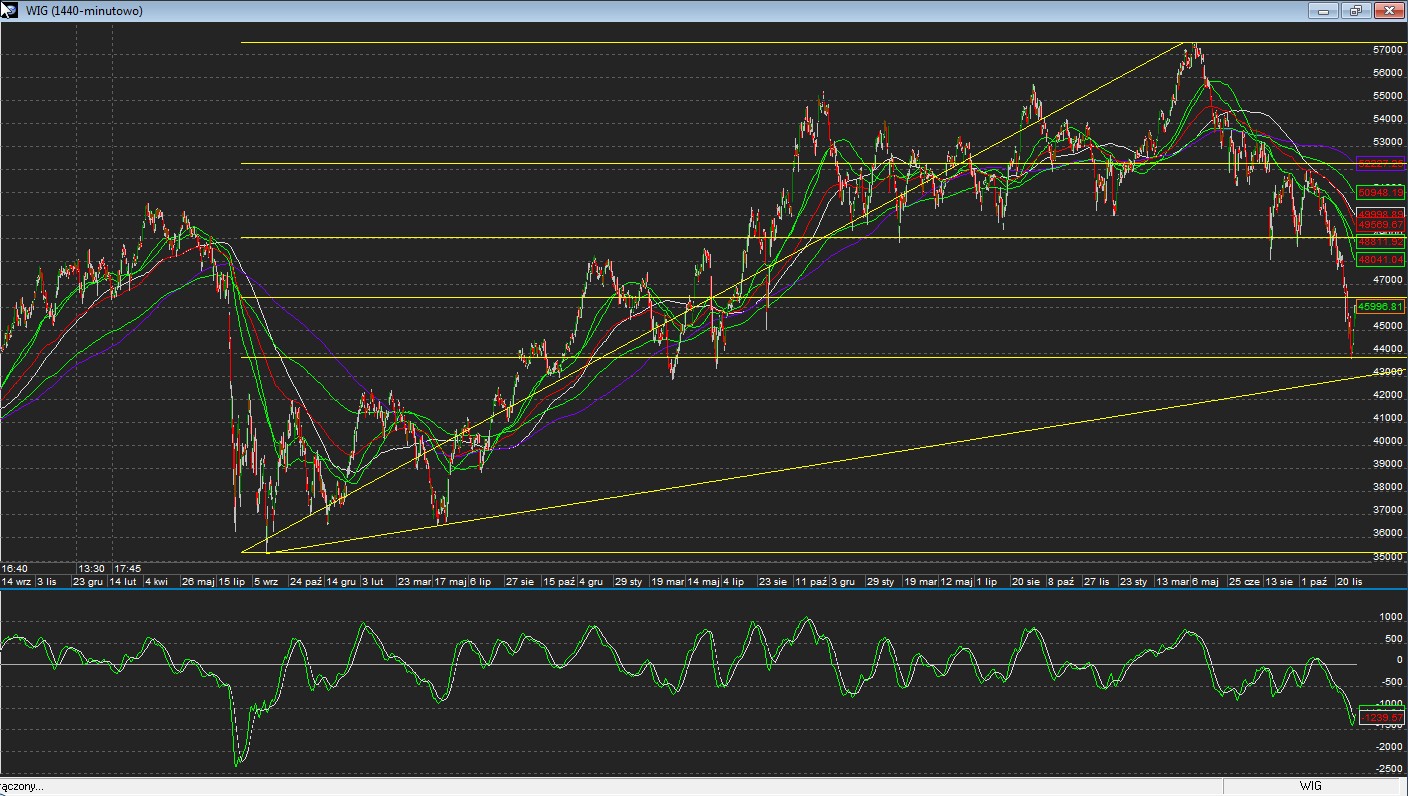Restore down the WIG chart window
This screenshot has height=796, width=1408.
click(x=1355, y=10)
